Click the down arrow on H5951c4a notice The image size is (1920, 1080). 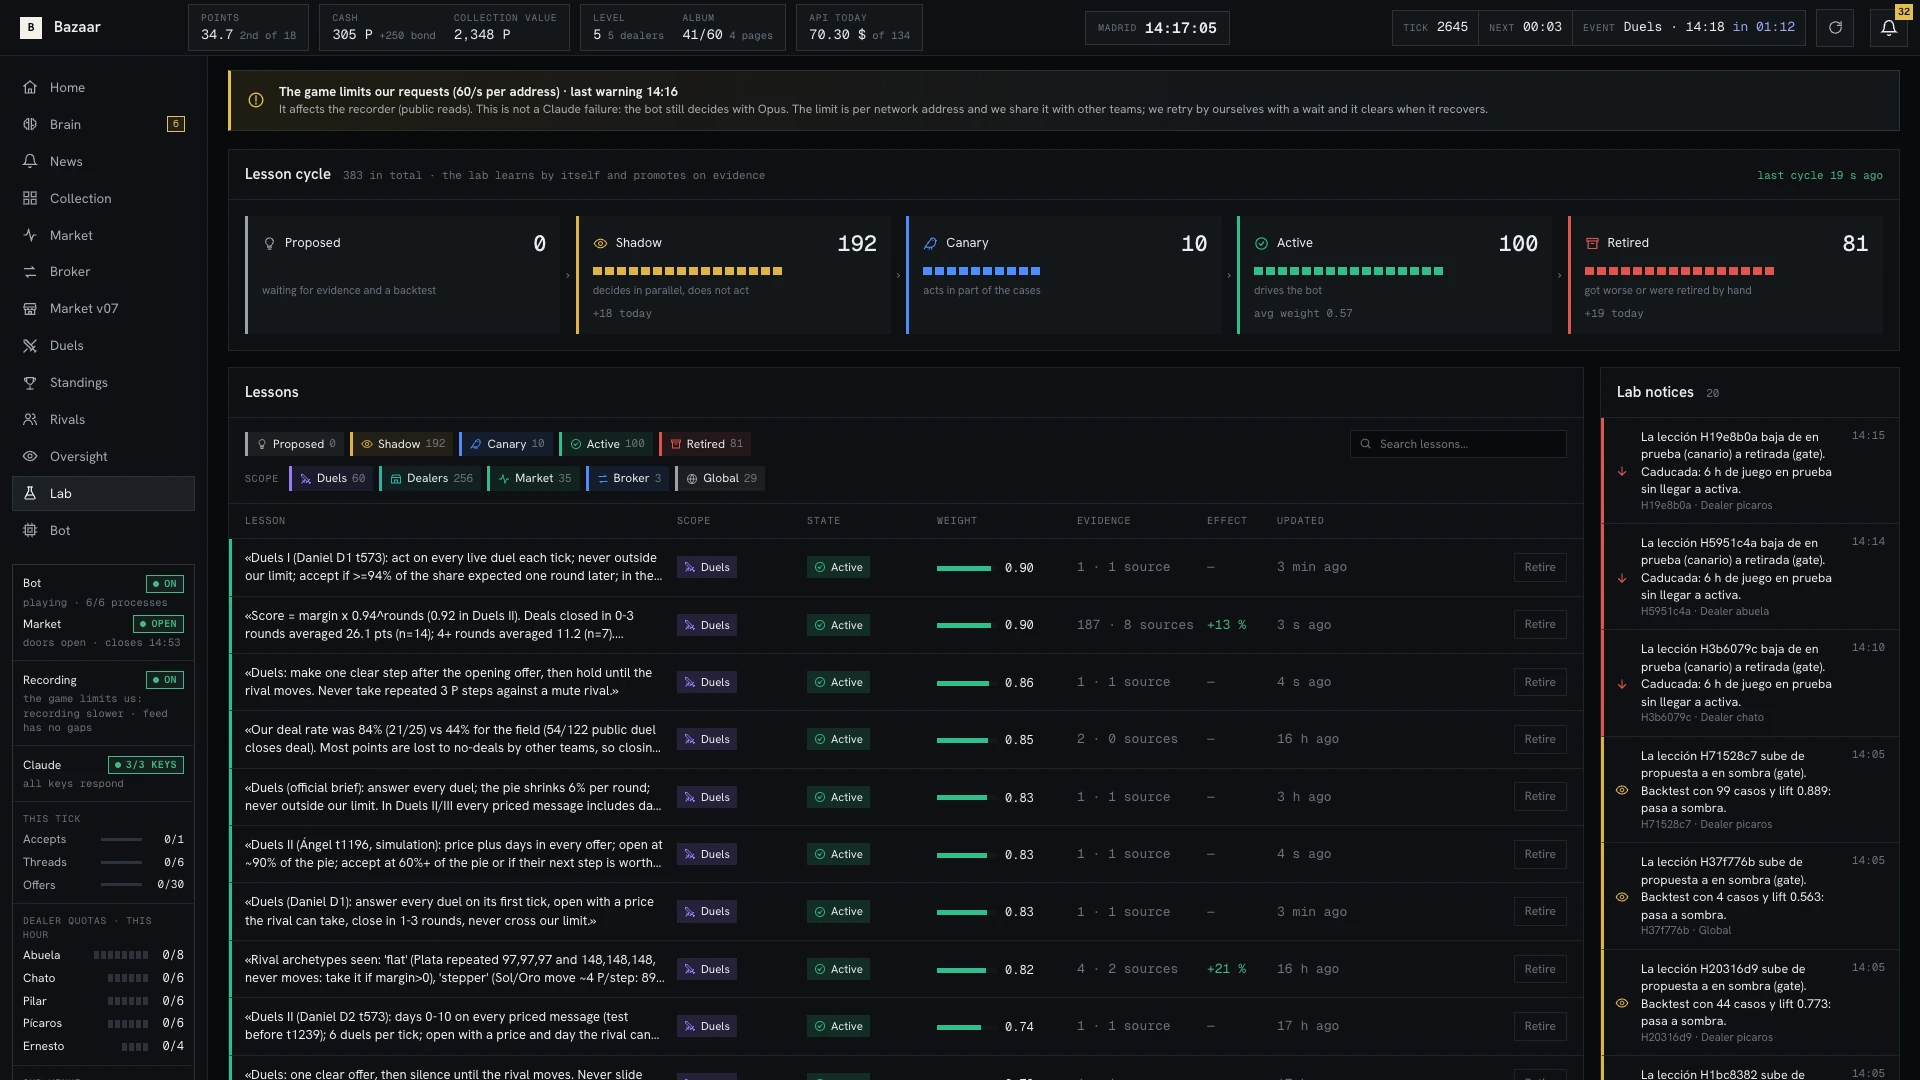tap(1622, 578)
